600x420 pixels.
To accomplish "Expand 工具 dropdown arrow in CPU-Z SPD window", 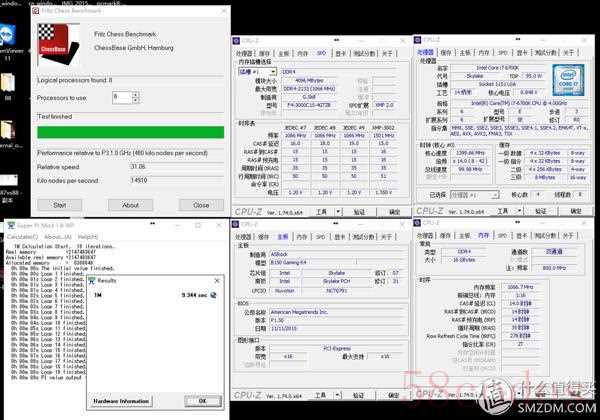I will coord(338,212).
